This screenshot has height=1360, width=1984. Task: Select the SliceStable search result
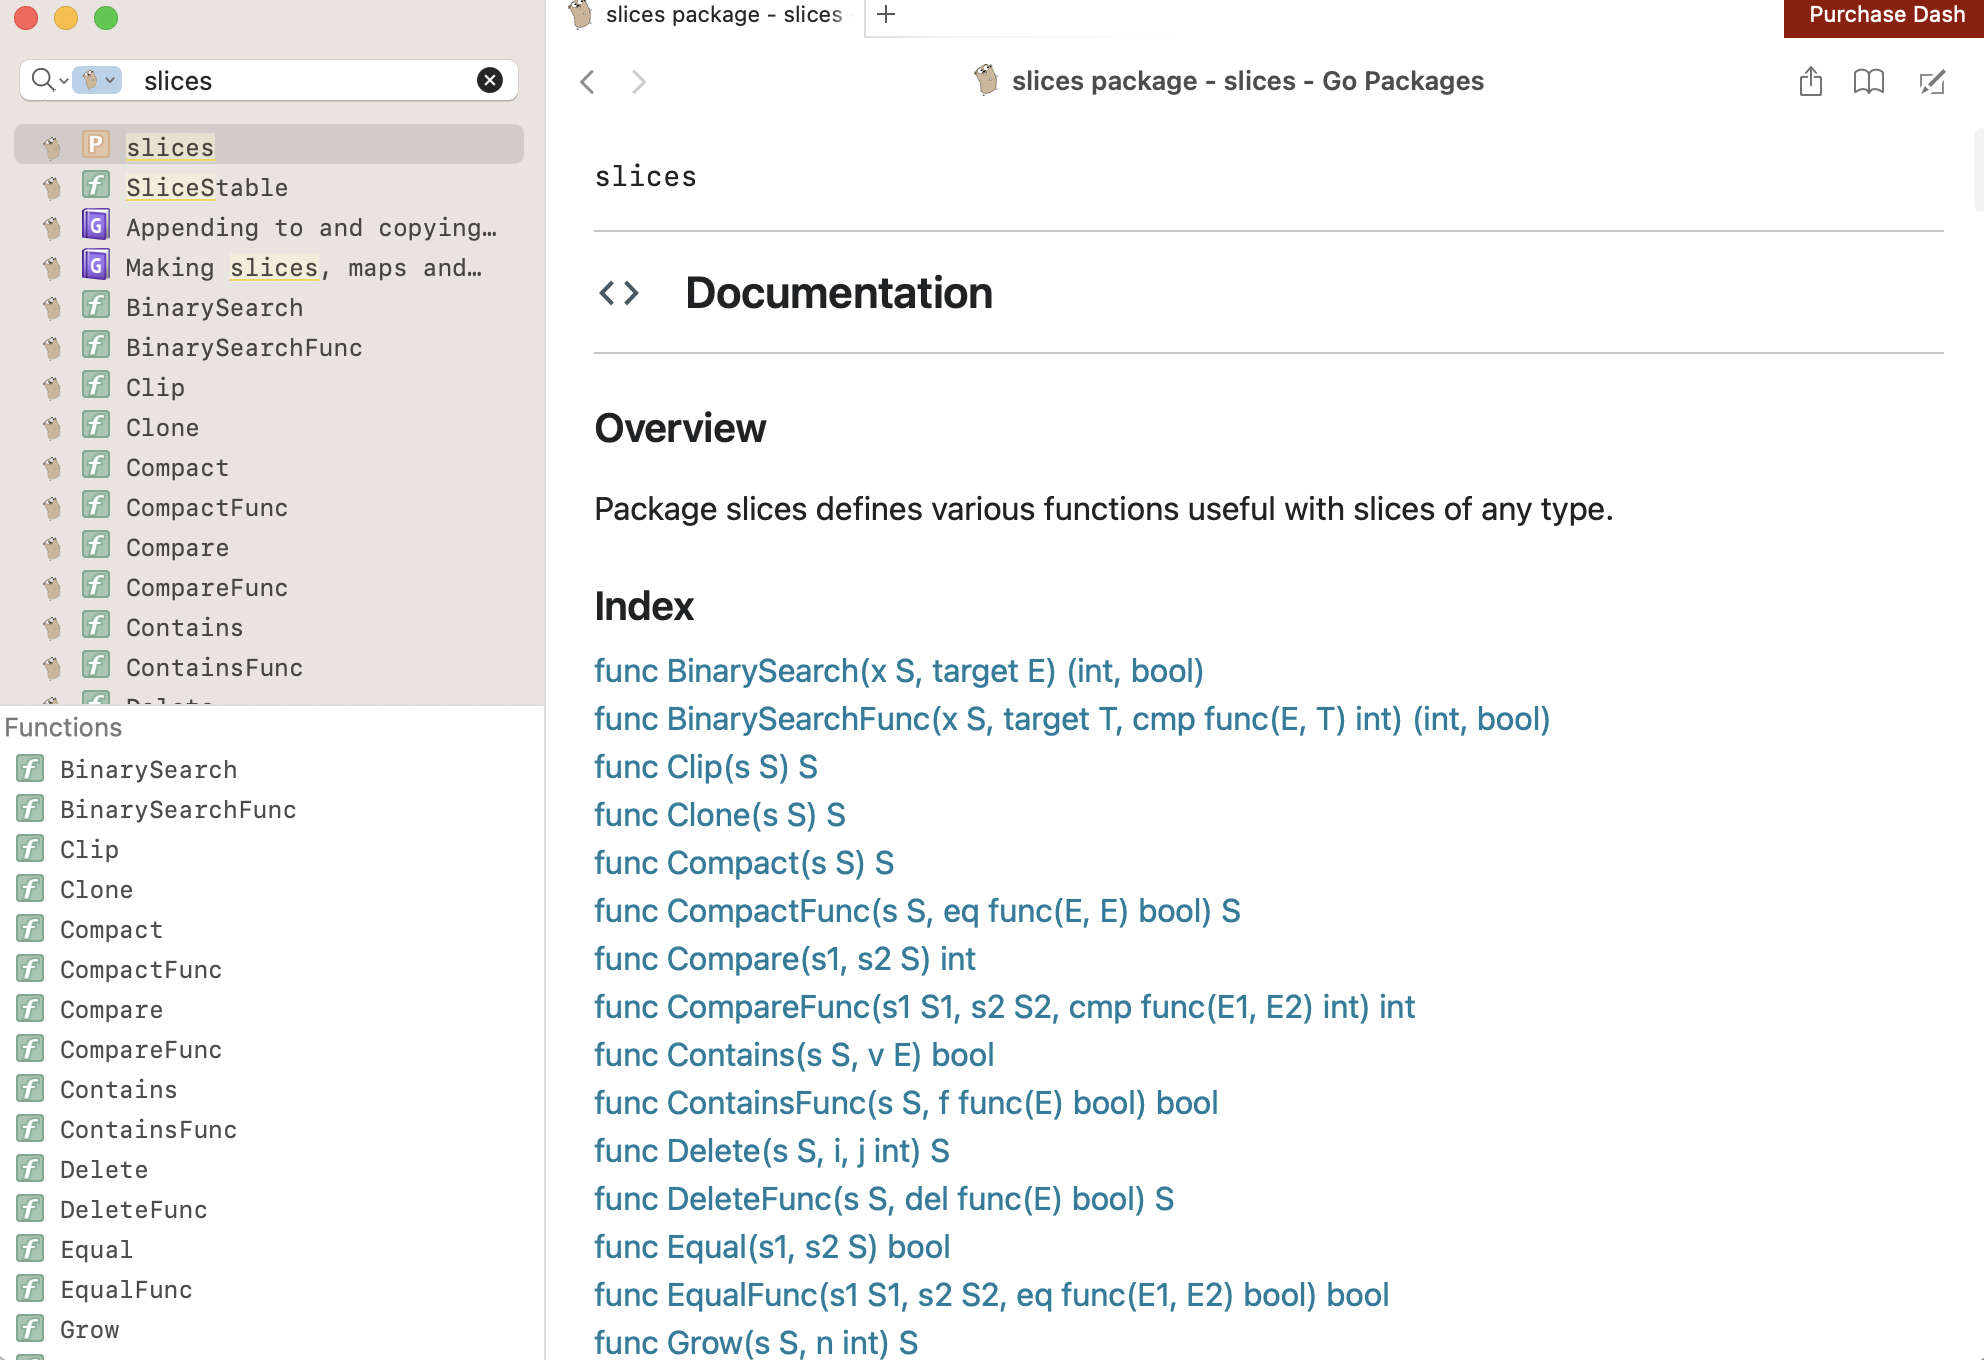click(x=207, y=188)
